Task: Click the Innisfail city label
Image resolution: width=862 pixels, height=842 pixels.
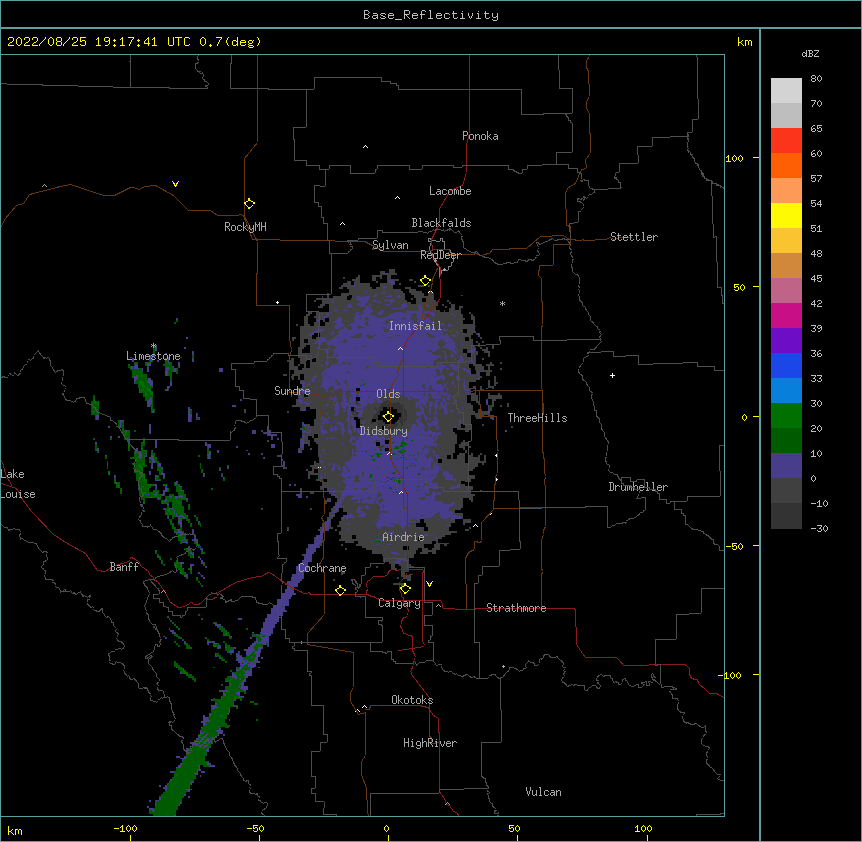Action: (415, 326)
